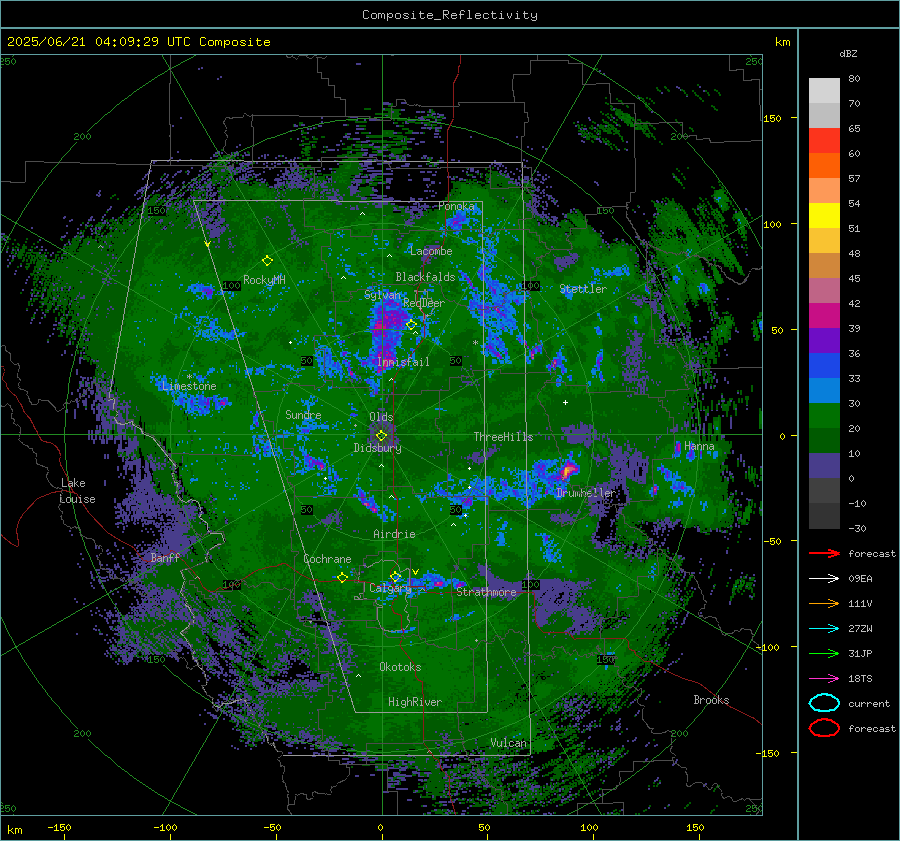Click the km unit label at top right
This screenshot has width=900, height=841.
click(782, 42)
